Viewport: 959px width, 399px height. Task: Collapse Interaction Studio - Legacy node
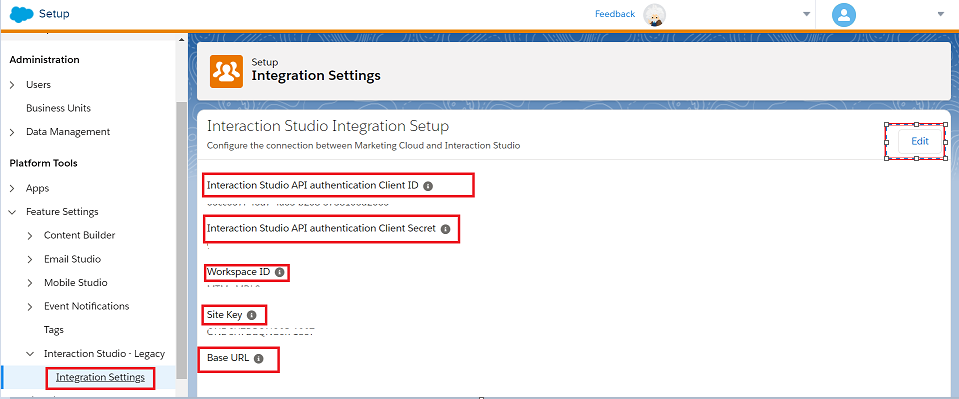point(30,354)
